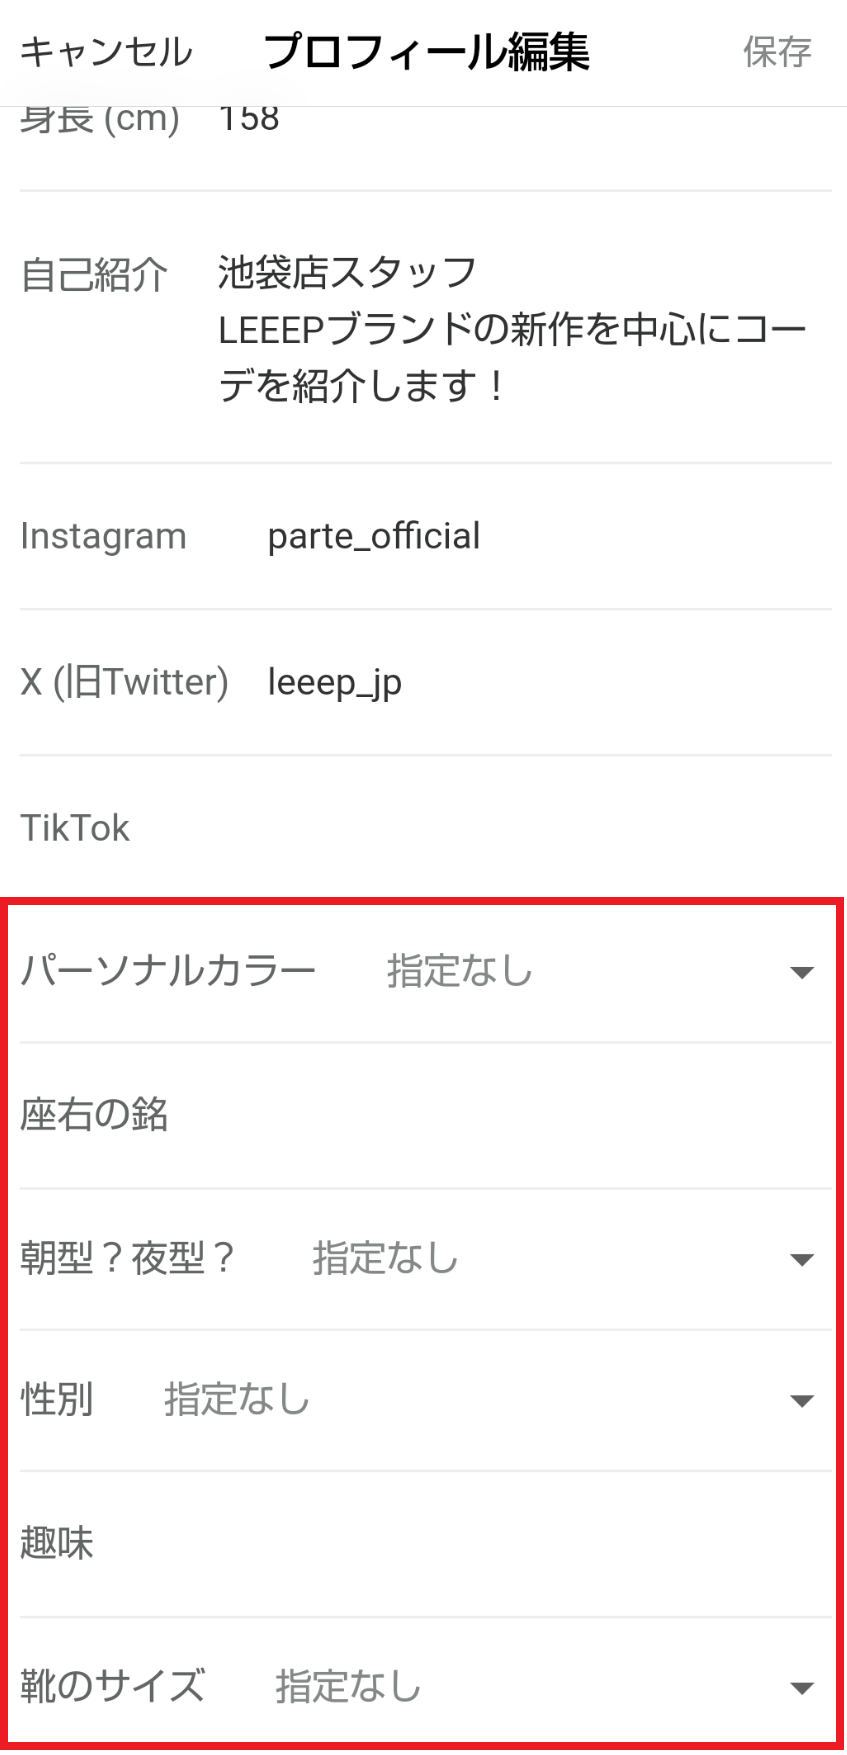
Task: Edit Instagram handle parte_official
Action: coord(374,536)
